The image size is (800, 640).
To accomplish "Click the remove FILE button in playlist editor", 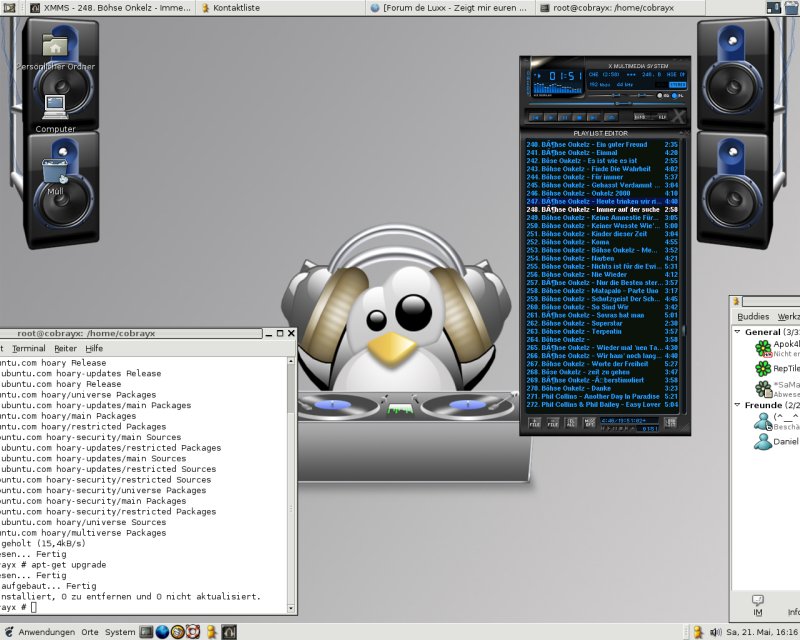I will [553, 423].
